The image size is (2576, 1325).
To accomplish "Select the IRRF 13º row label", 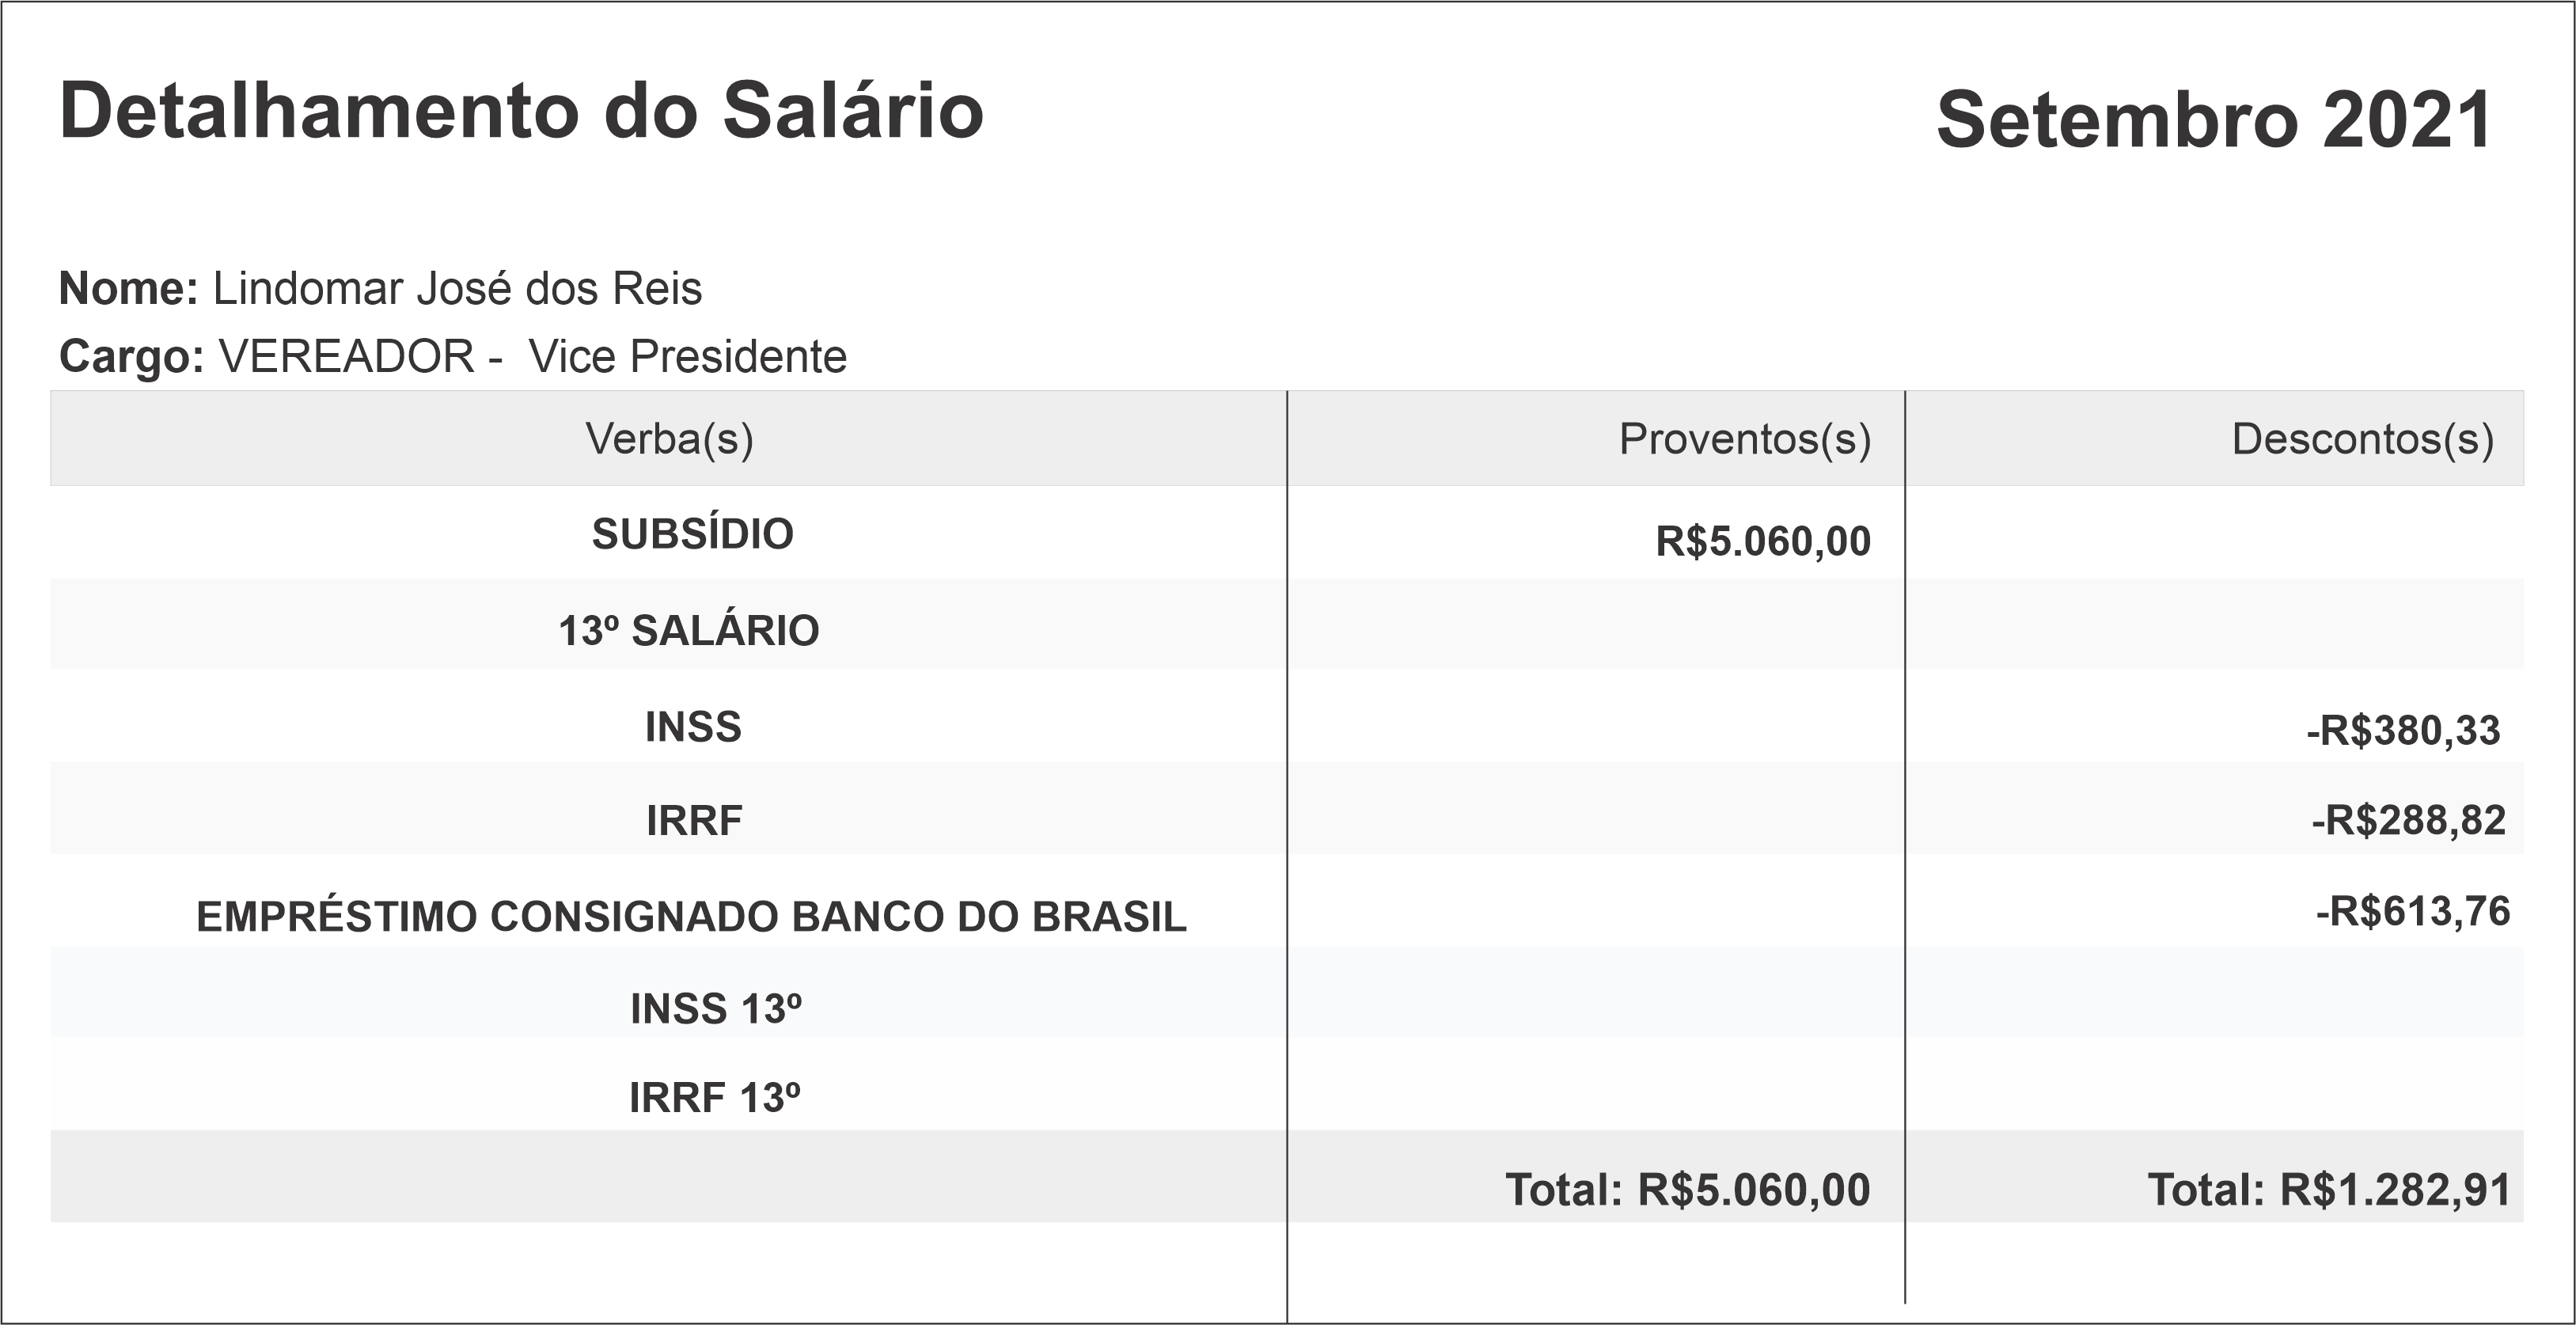I will pos(714,1097).
